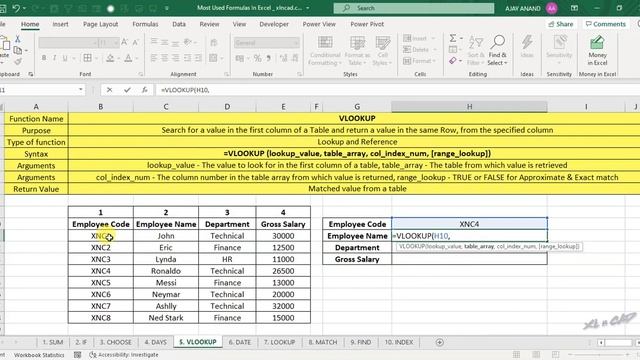Open Conditional Formatting
640x360 pixels.
(325, 50)
